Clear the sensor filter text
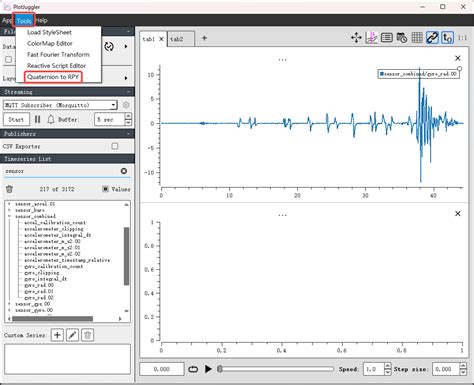The width and height of the screenshot is (474, 385). coord(124,171)
